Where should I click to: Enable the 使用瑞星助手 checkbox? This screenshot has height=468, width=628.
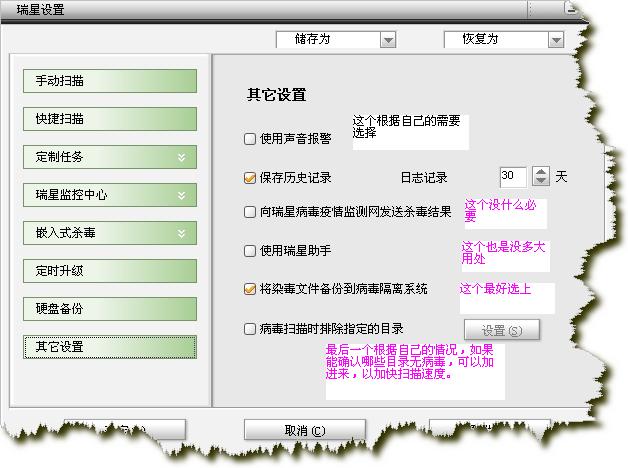tap(250, 251)
